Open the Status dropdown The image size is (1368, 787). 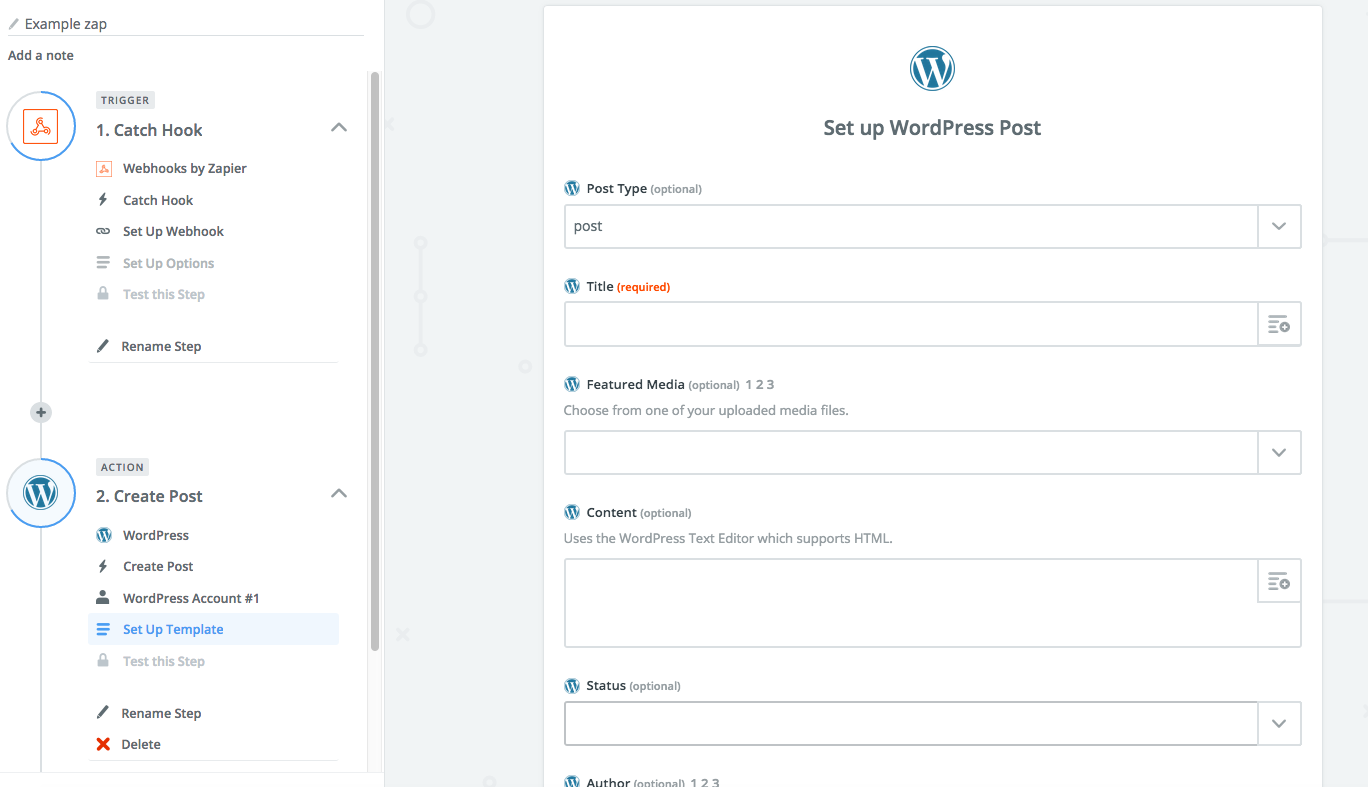point(932,724)
